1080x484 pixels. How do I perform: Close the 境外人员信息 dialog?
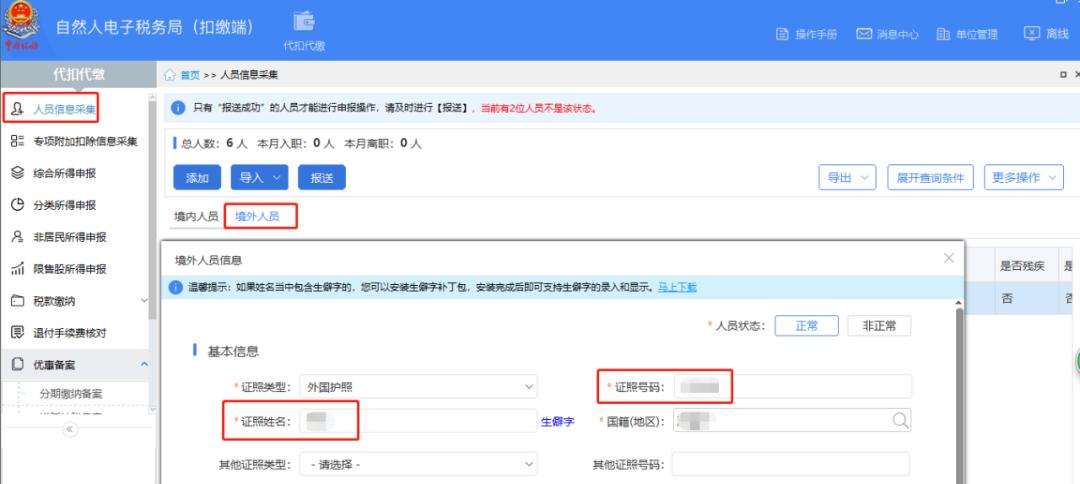949,258
